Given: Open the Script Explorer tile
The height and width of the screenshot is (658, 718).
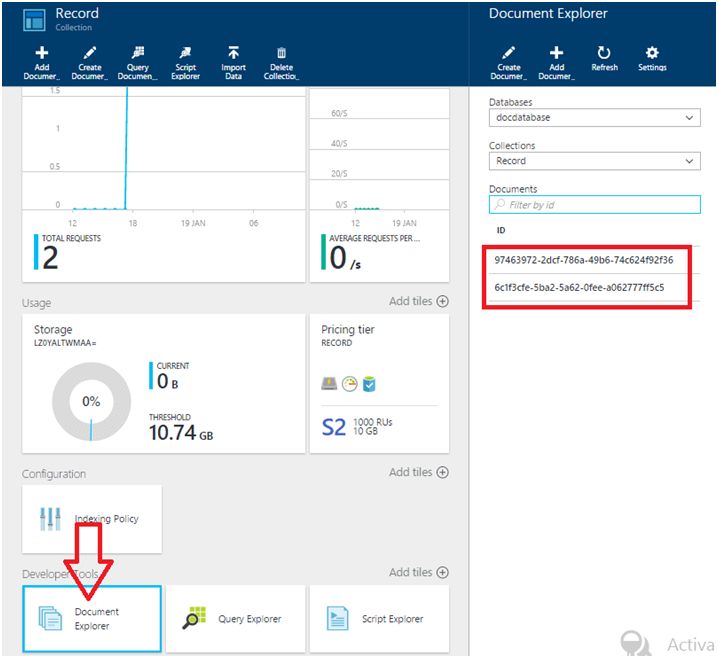Looking at the screenshot, I should 379,619.
